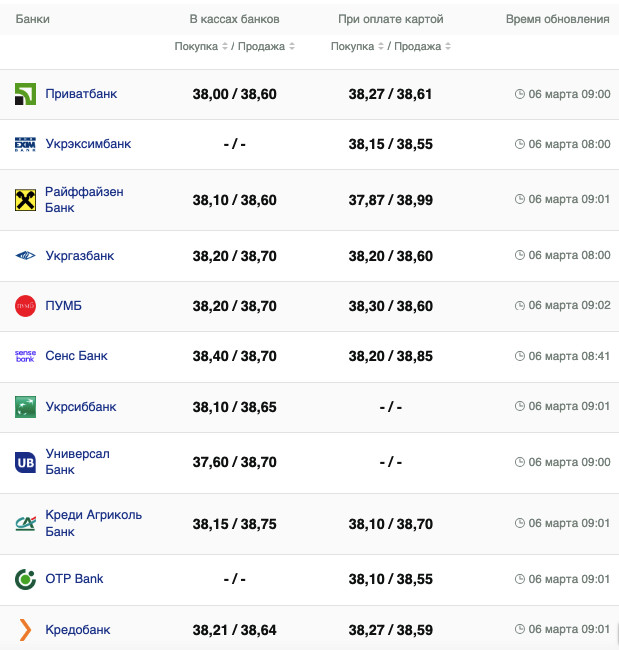This screenshot has width=619, height=650.
Task: Click the orange Кредобанк chevron logo
Action: point(25,630)
